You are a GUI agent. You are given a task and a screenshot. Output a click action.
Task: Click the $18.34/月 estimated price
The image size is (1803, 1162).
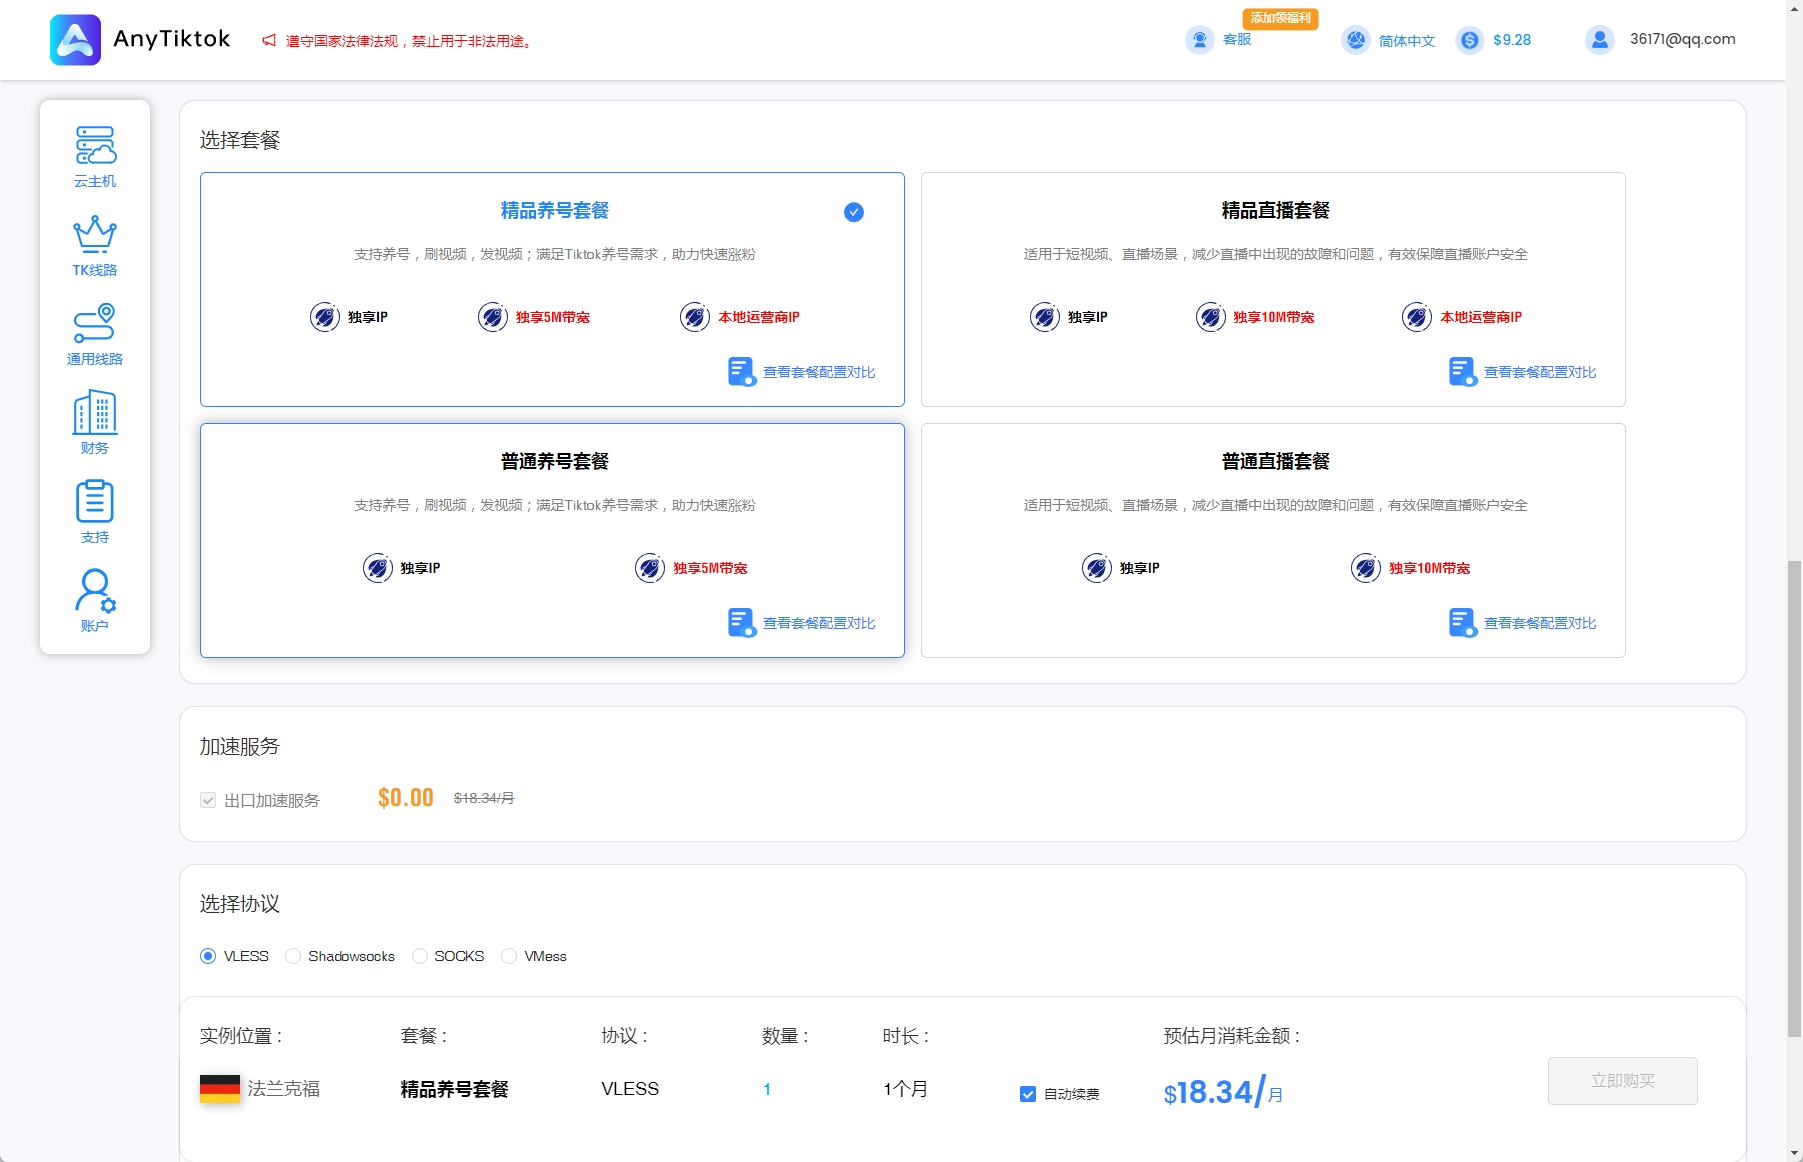click(x=1223, y=1092)
